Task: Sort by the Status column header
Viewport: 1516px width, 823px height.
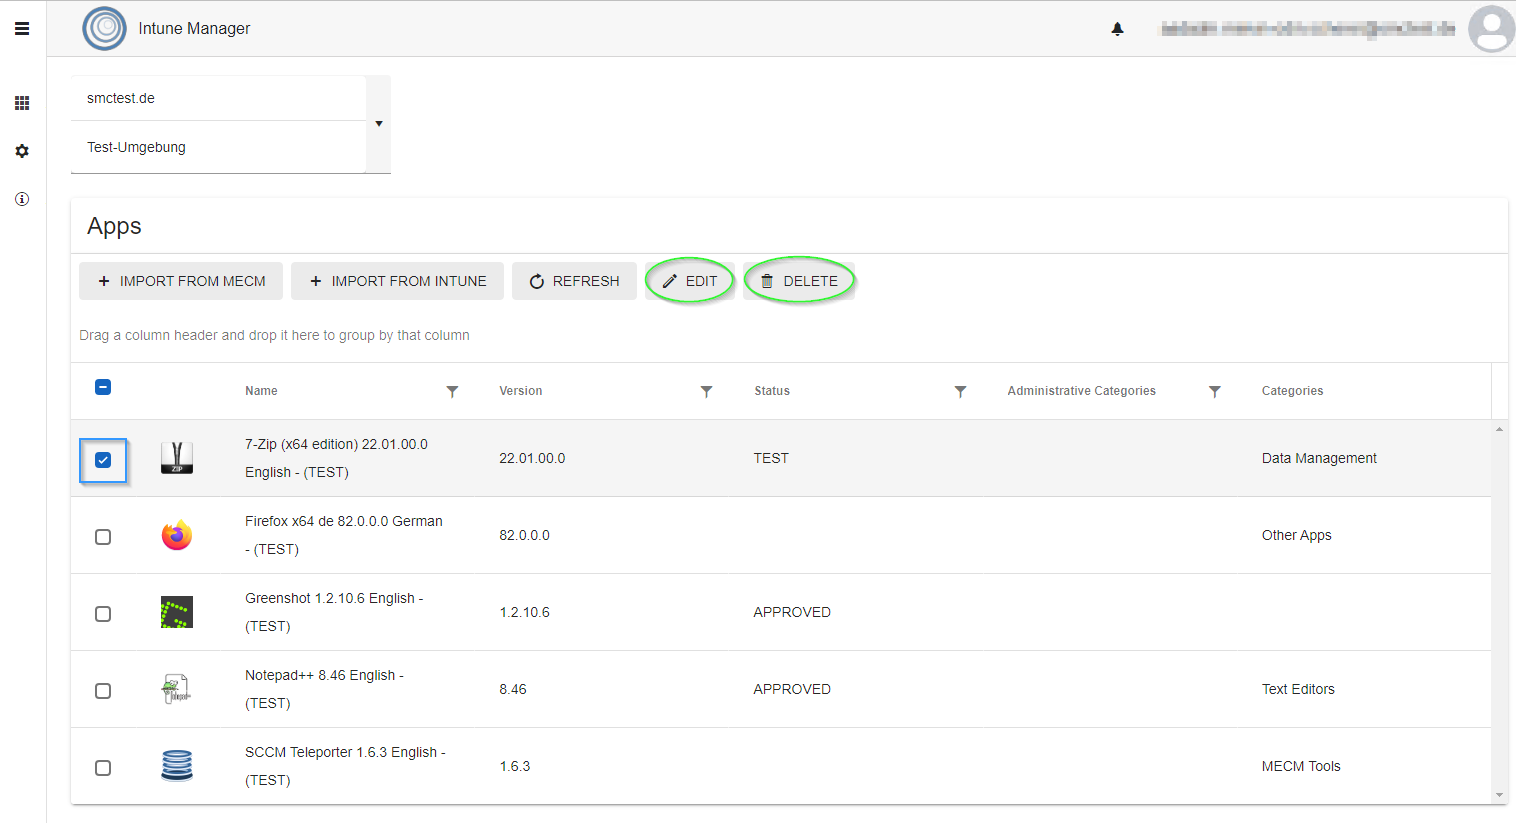Action: click(x=772, y=391)
